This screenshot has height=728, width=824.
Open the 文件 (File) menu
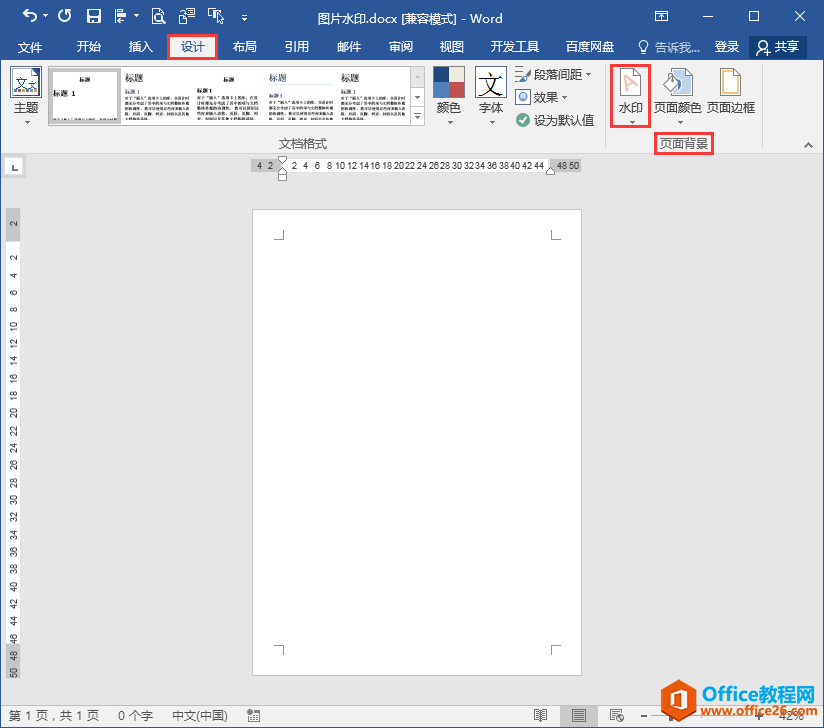29,47
